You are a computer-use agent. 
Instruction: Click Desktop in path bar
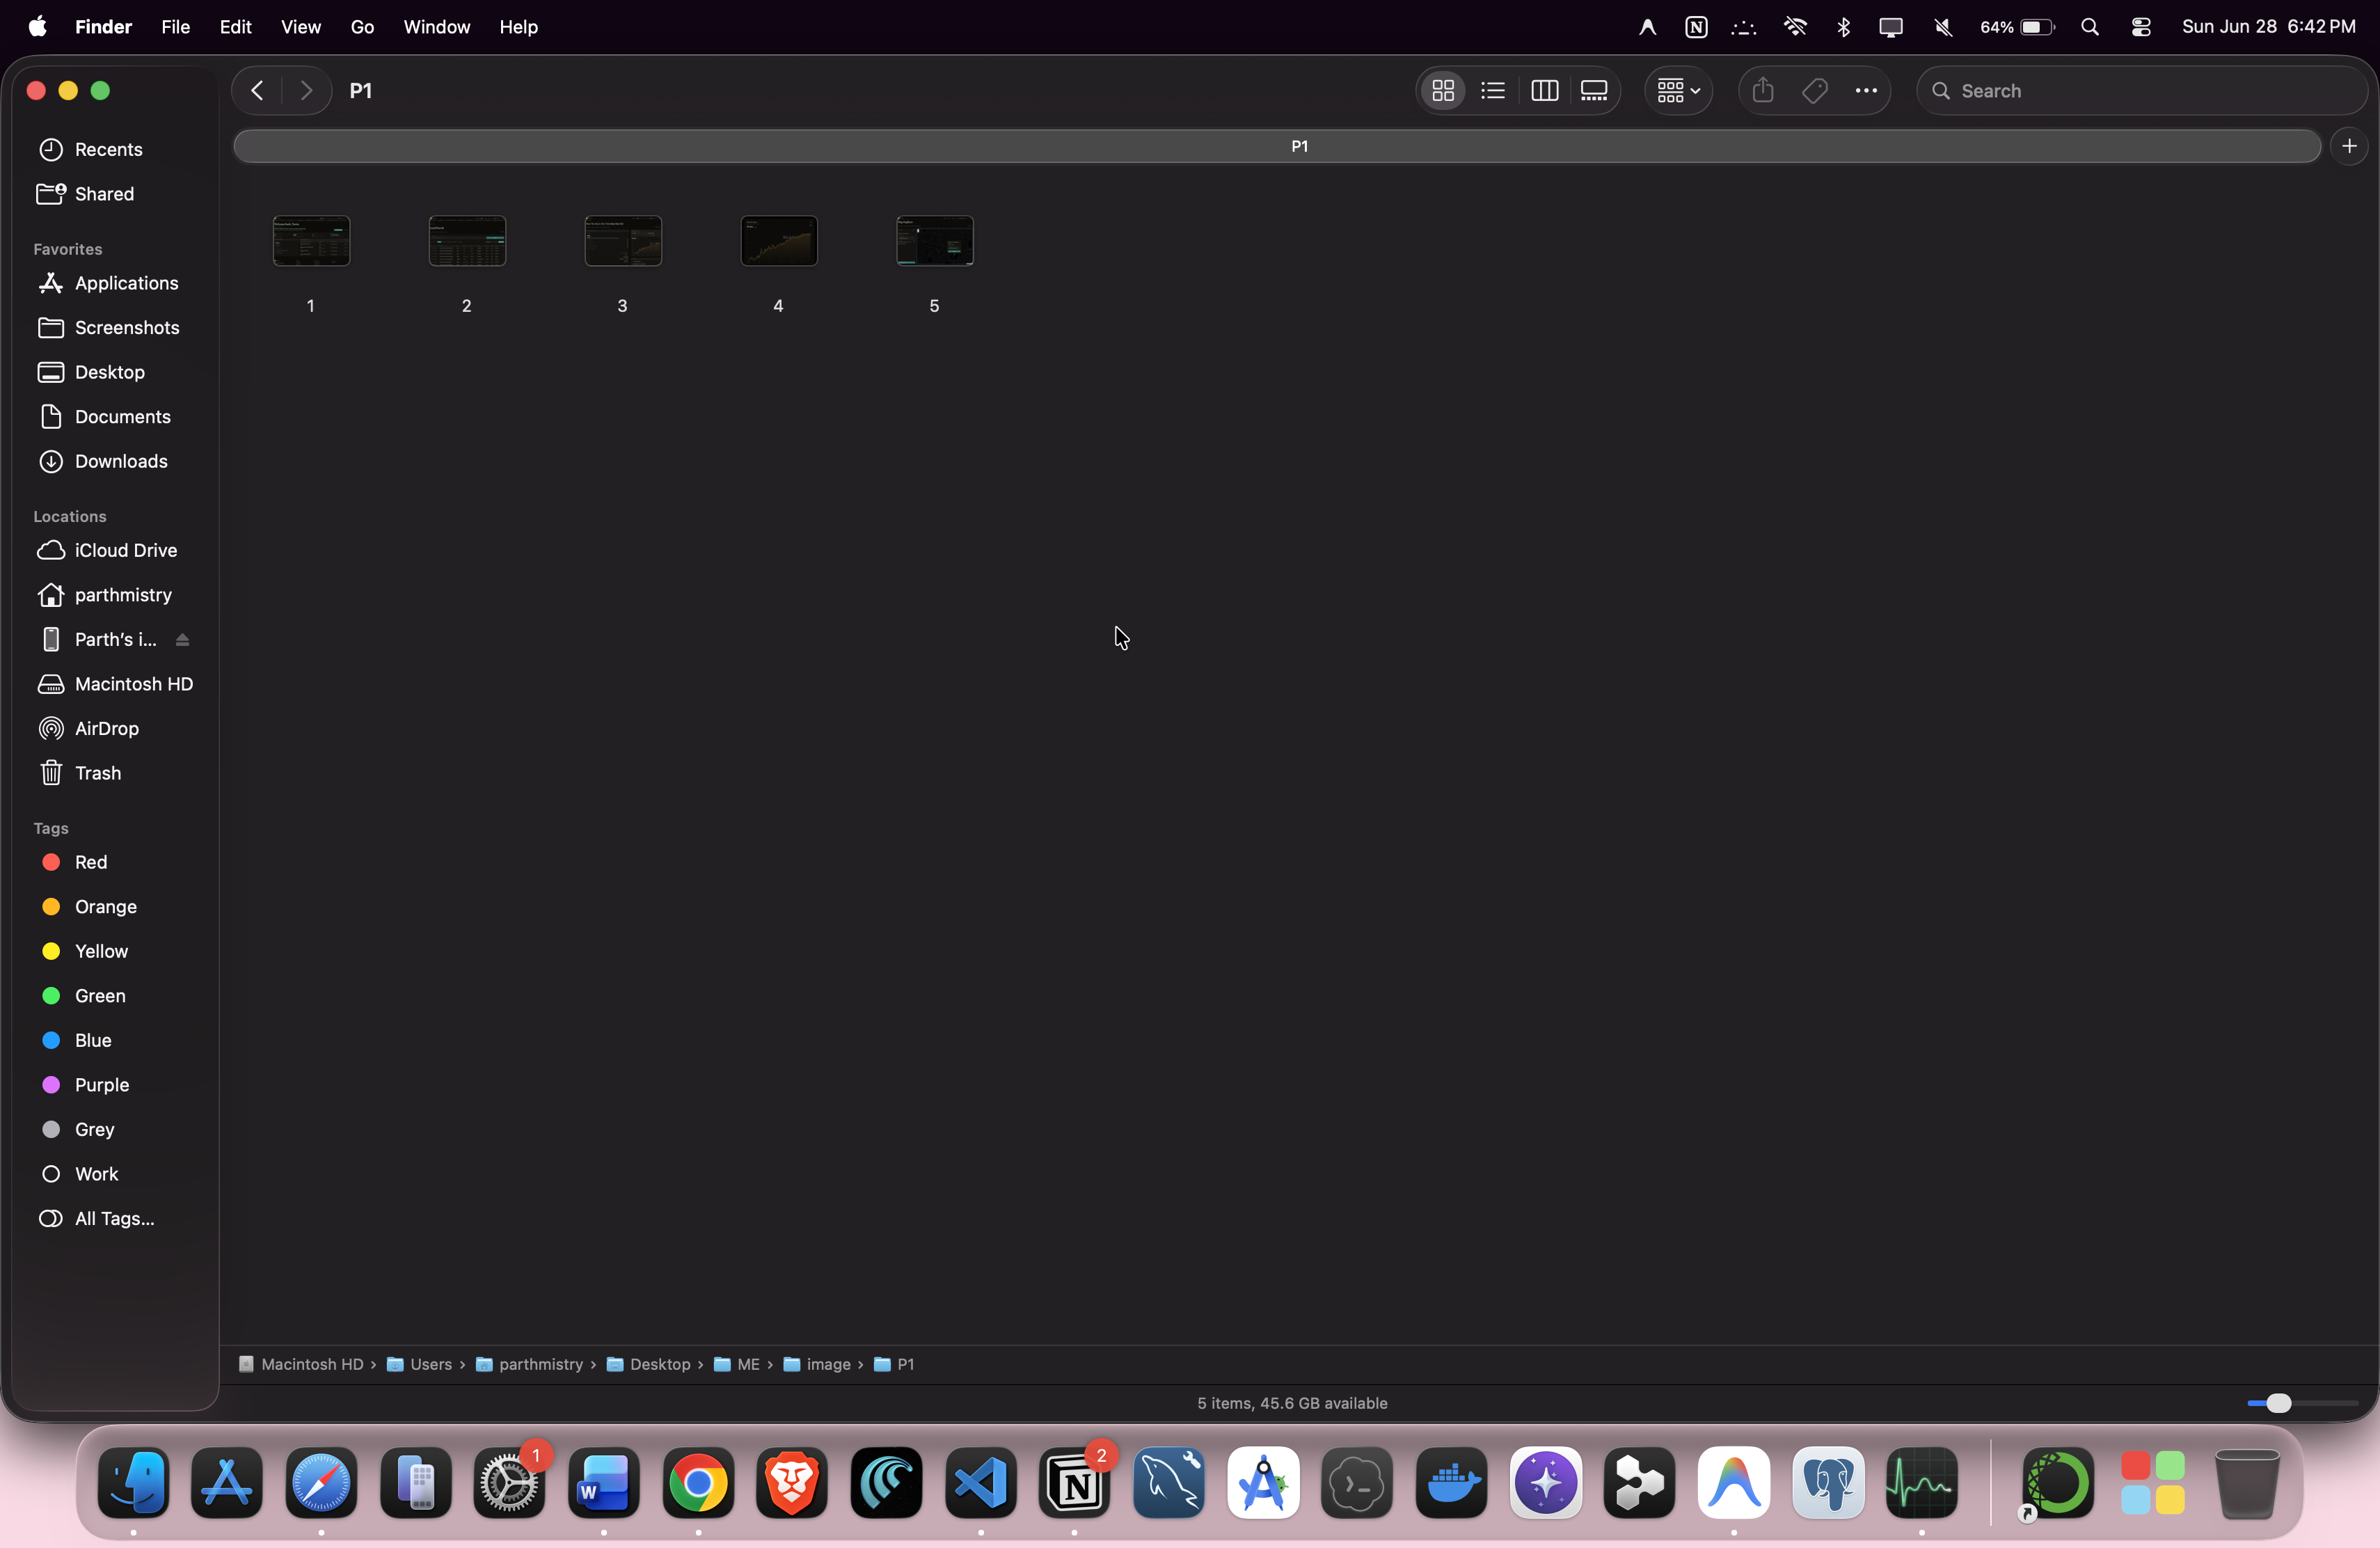click(648, 1365)
